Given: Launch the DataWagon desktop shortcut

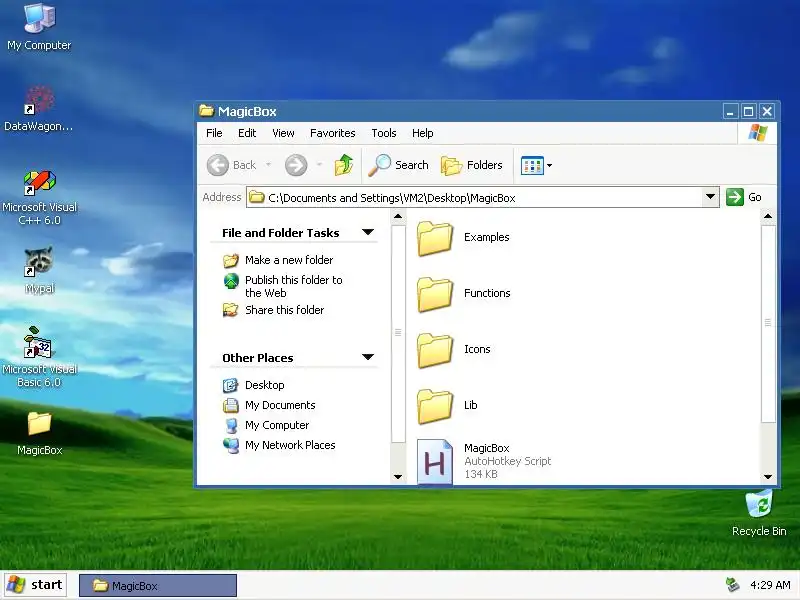Looking at the screenshot, I should (39, 109).
